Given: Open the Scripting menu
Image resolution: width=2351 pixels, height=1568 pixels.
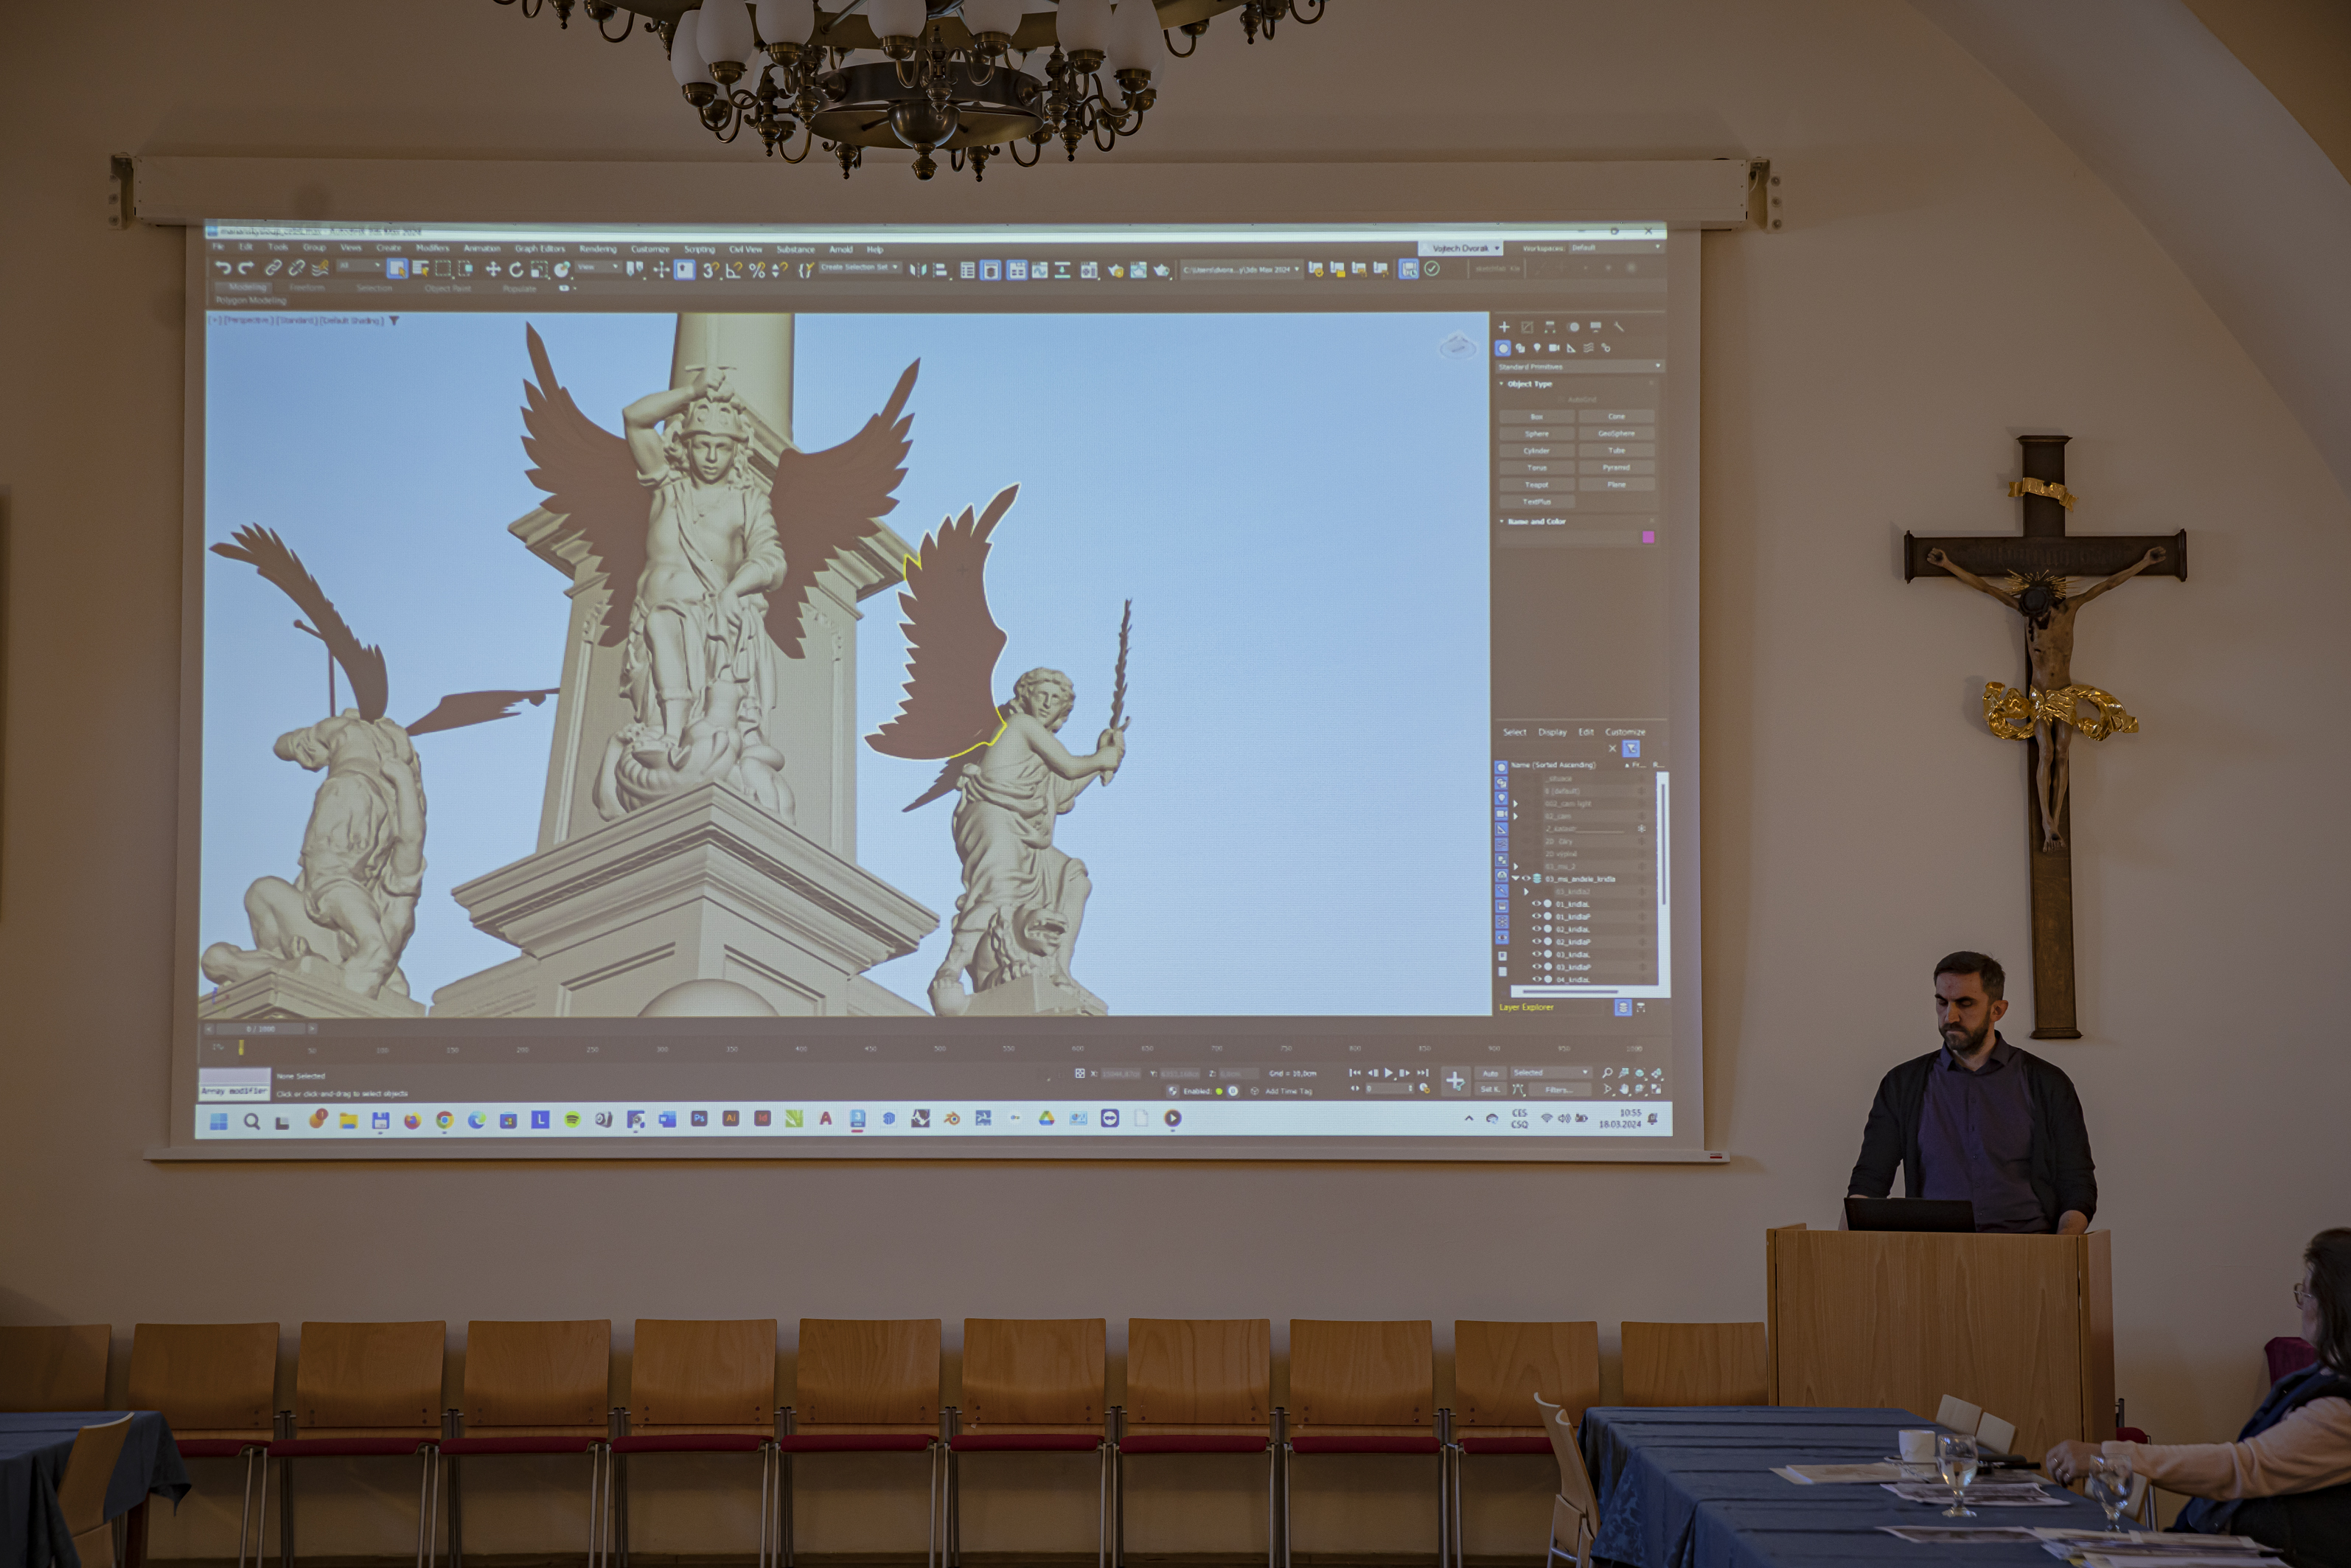Looking at the screenshot, I should click(x=699, y=249).
